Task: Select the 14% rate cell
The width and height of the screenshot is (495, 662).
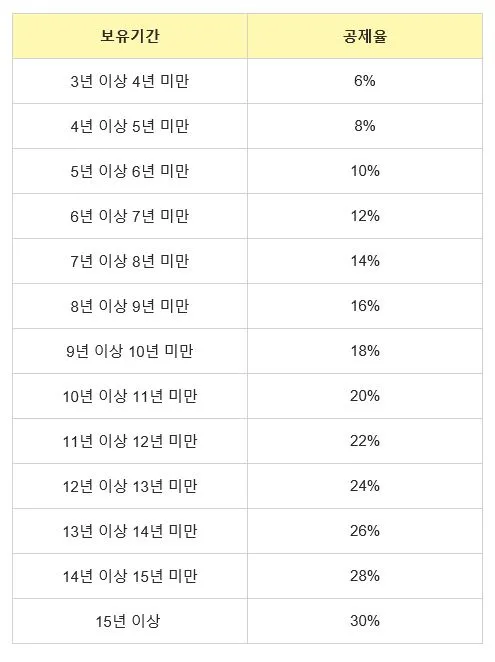Action: (x=365, y=261)
